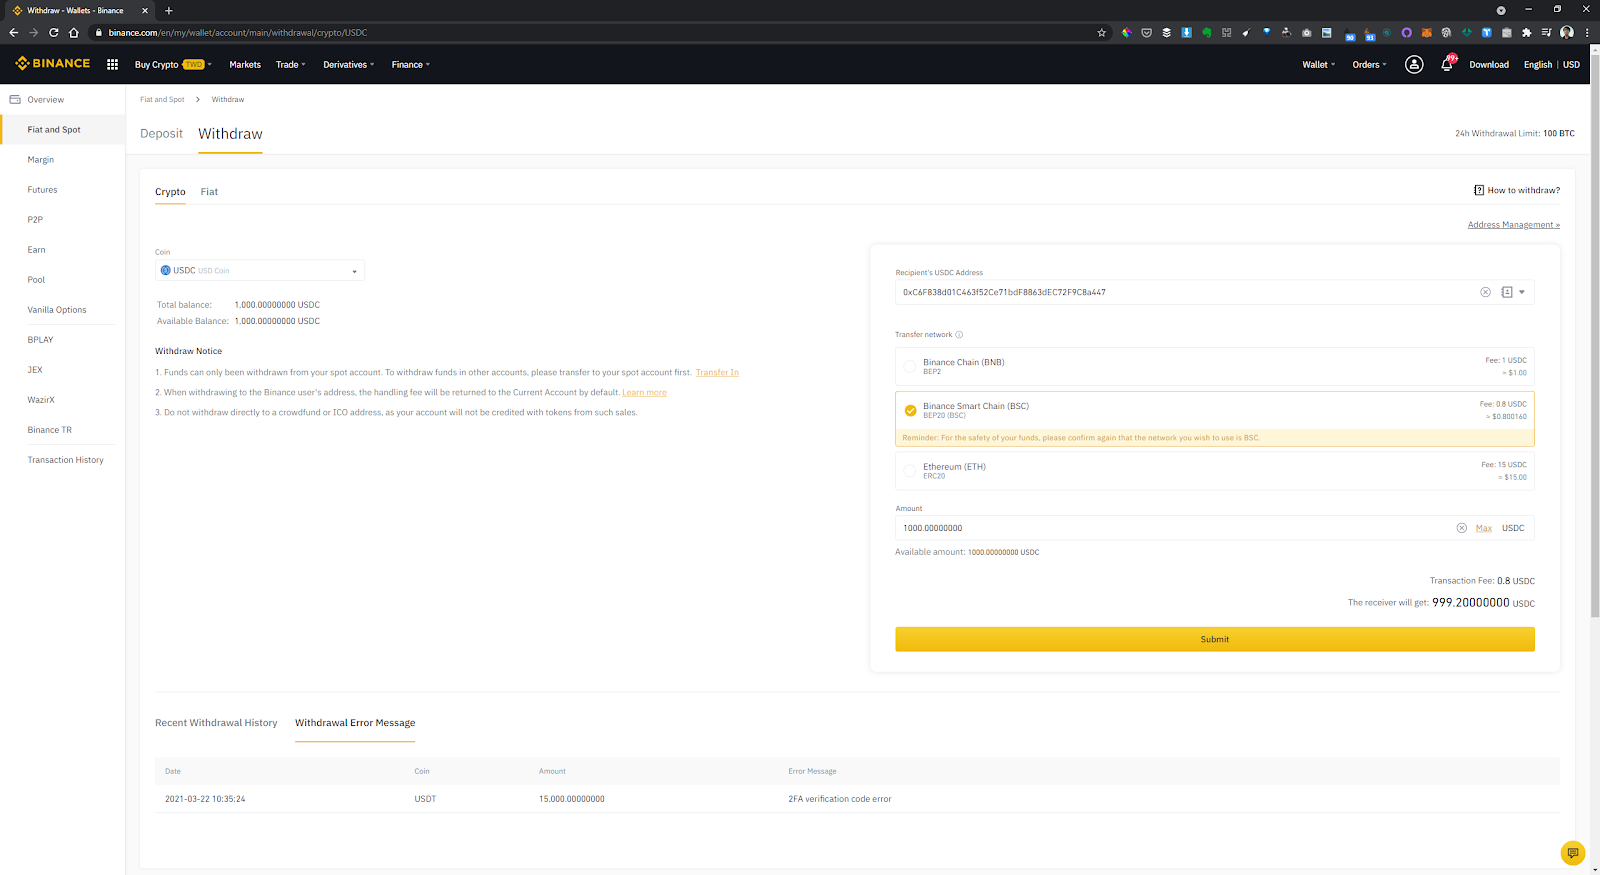Image resolution: width=1600 pixels, height=875 pixels.
Task: Clear the recipient address field
Action: coord(1485,292)
